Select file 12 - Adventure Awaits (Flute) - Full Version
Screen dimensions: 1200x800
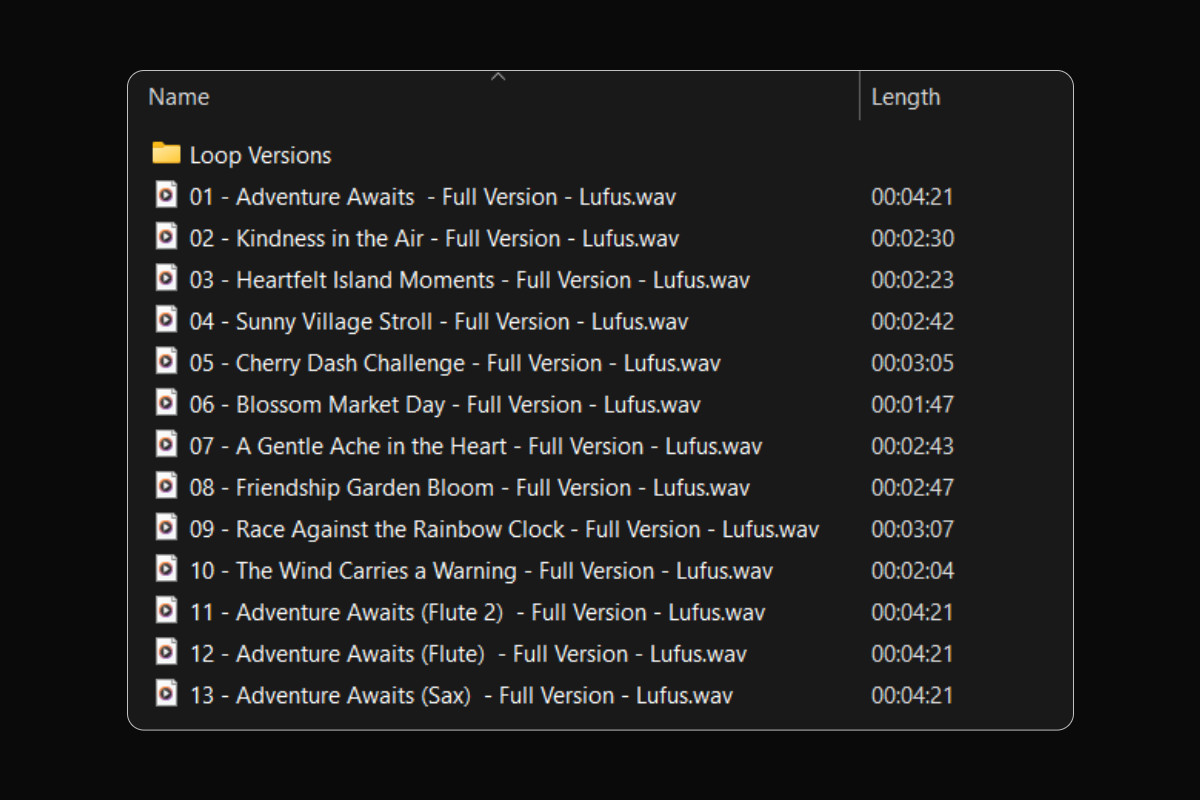pyautogui.click(x=469, y=654)
